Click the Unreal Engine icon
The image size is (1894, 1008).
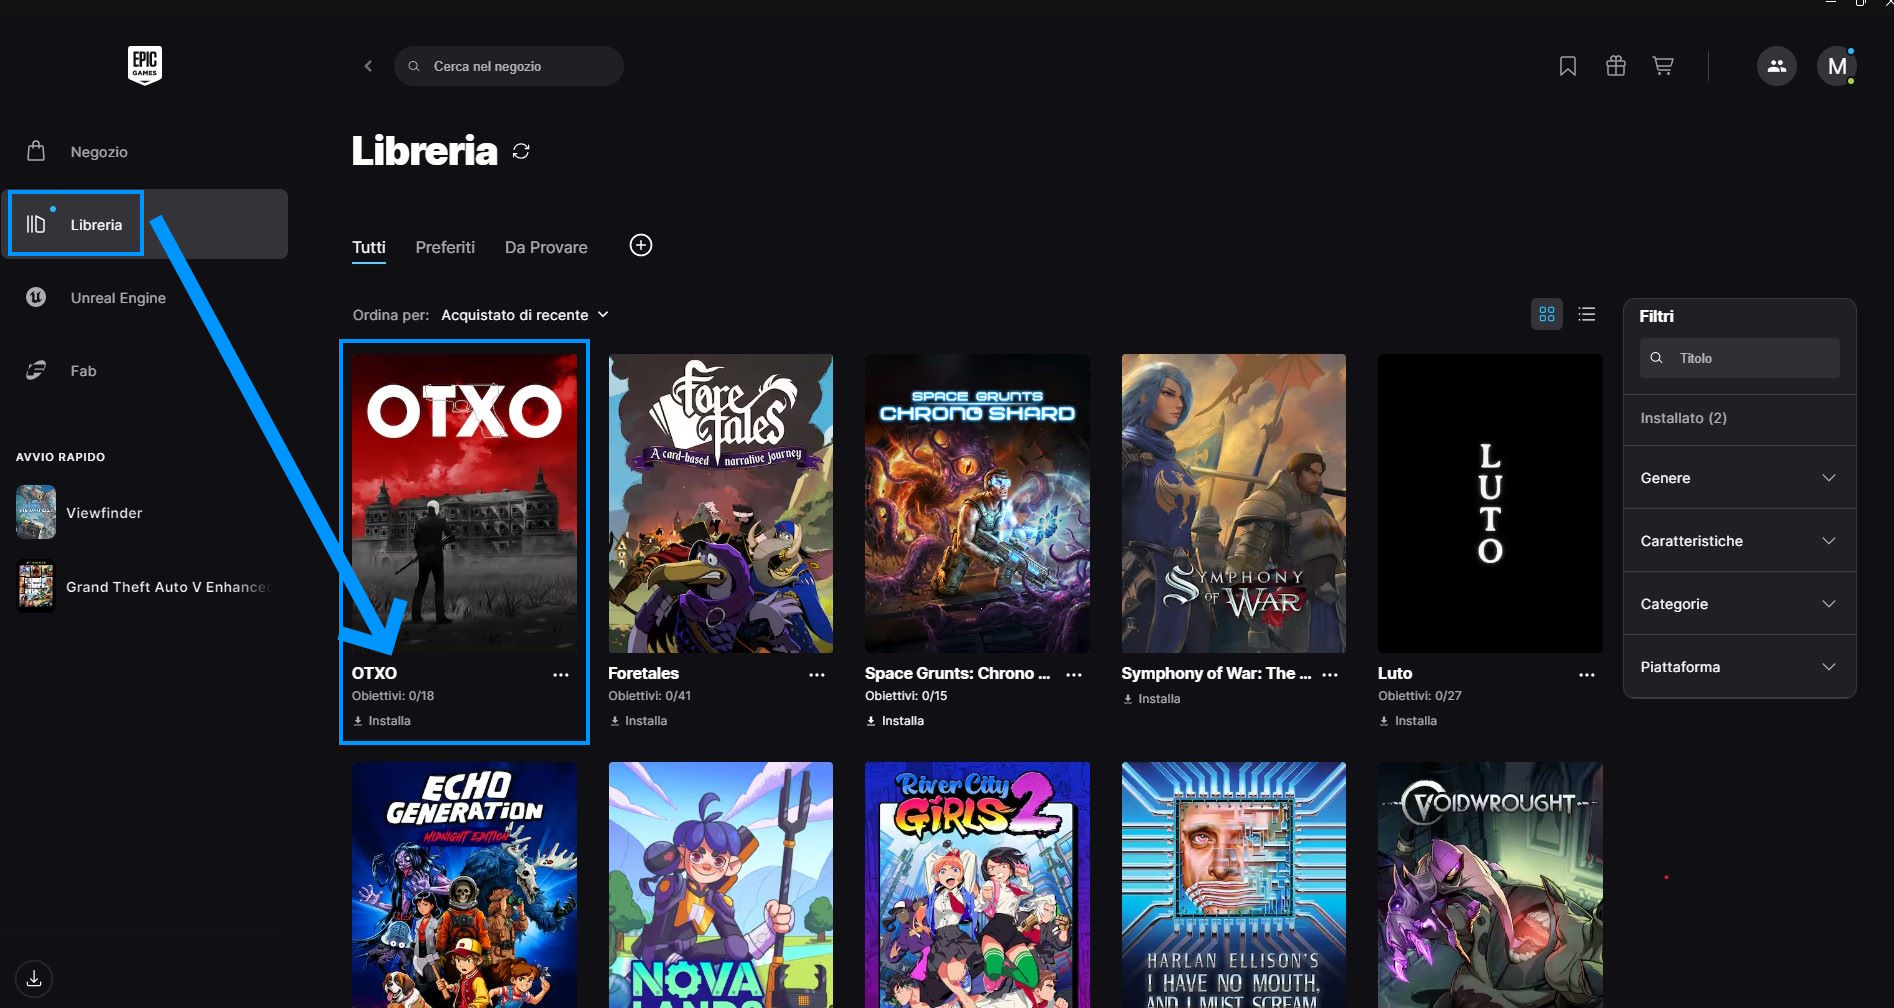[x=36, y=297]
